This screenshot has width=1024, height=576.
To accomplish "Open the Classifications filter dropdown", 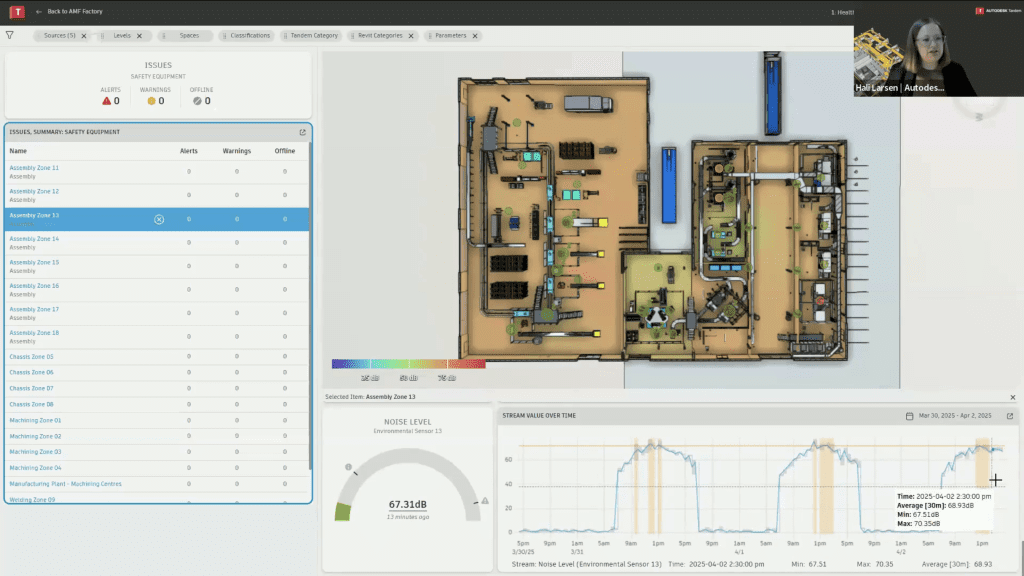I will (x=250, y=36).
